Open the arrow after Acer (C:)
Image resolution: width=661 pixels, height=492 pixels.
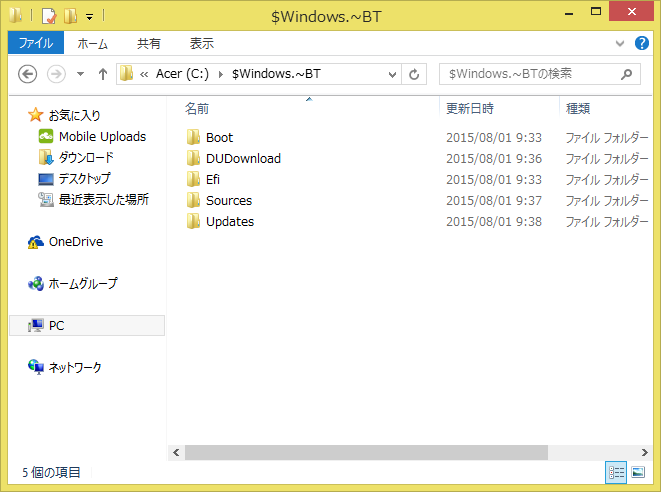220,75
